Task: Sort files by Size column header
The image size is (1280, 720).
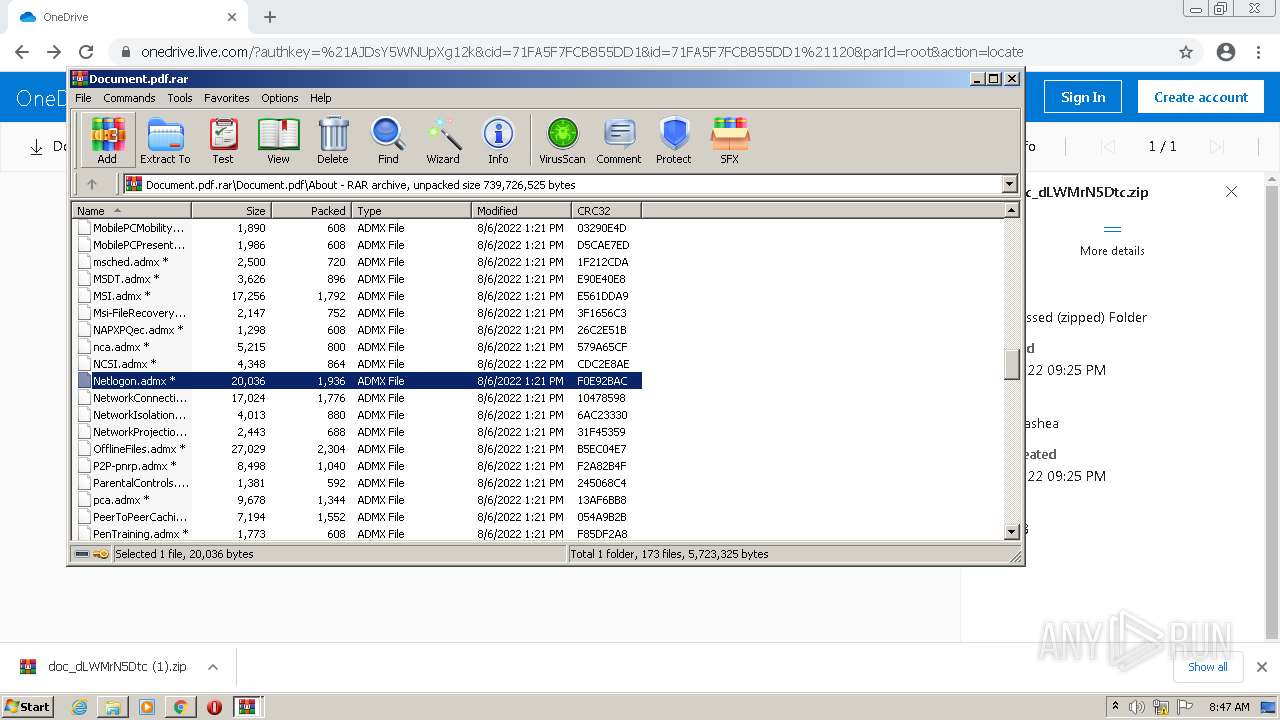Action: coord(232,210)
